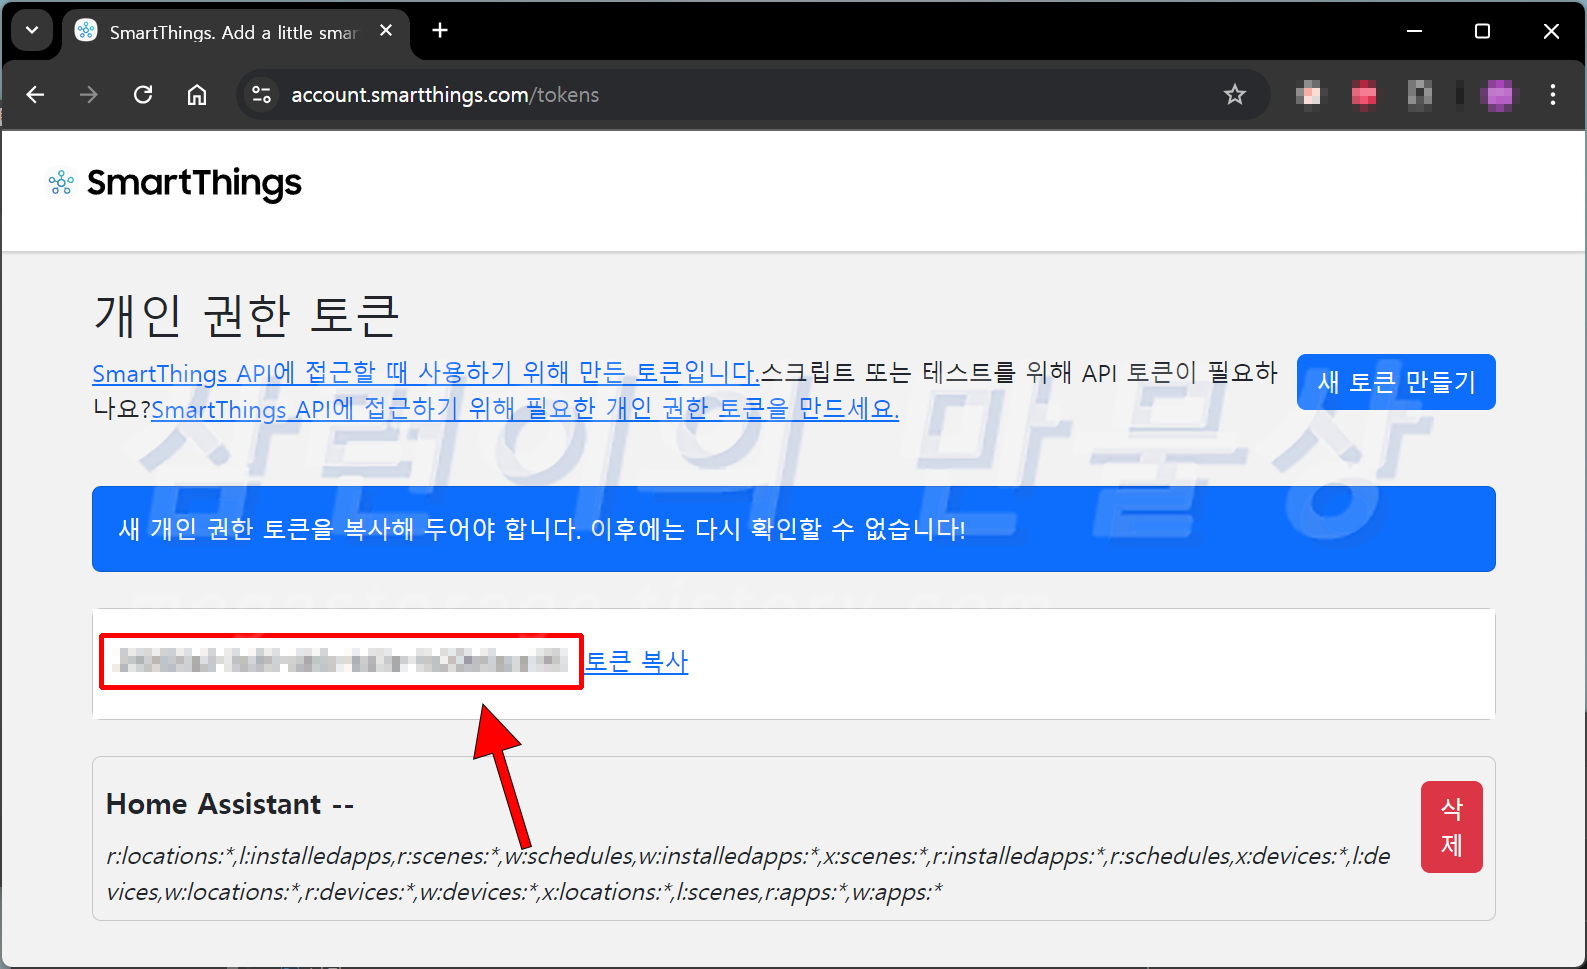
Task: Open the tab search dropdown arrow
Action: point(32,30)
